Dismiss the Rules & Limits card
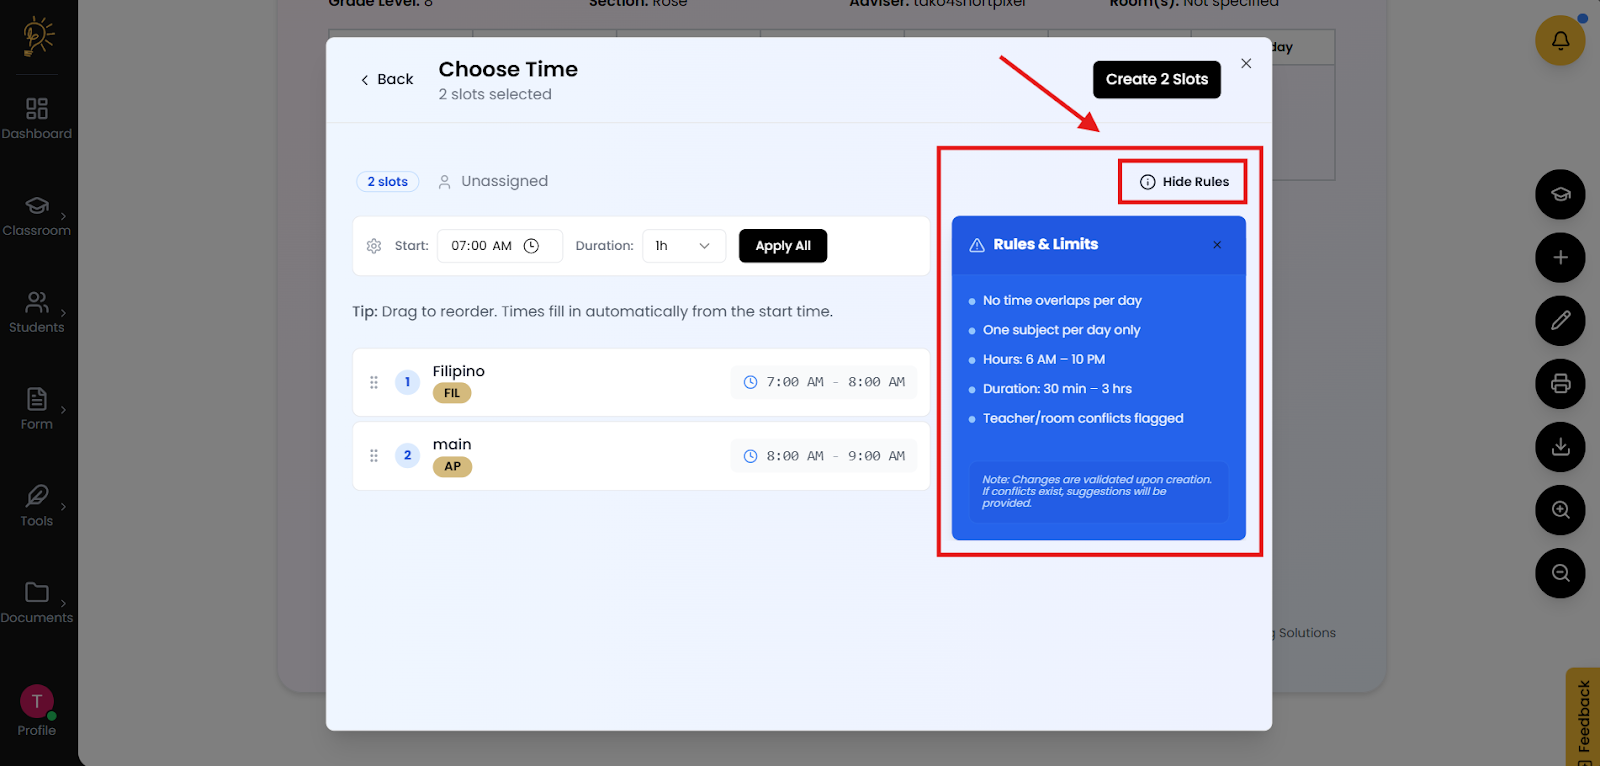This screenshot has width=1600, height=766. [x=1217, y=245]
